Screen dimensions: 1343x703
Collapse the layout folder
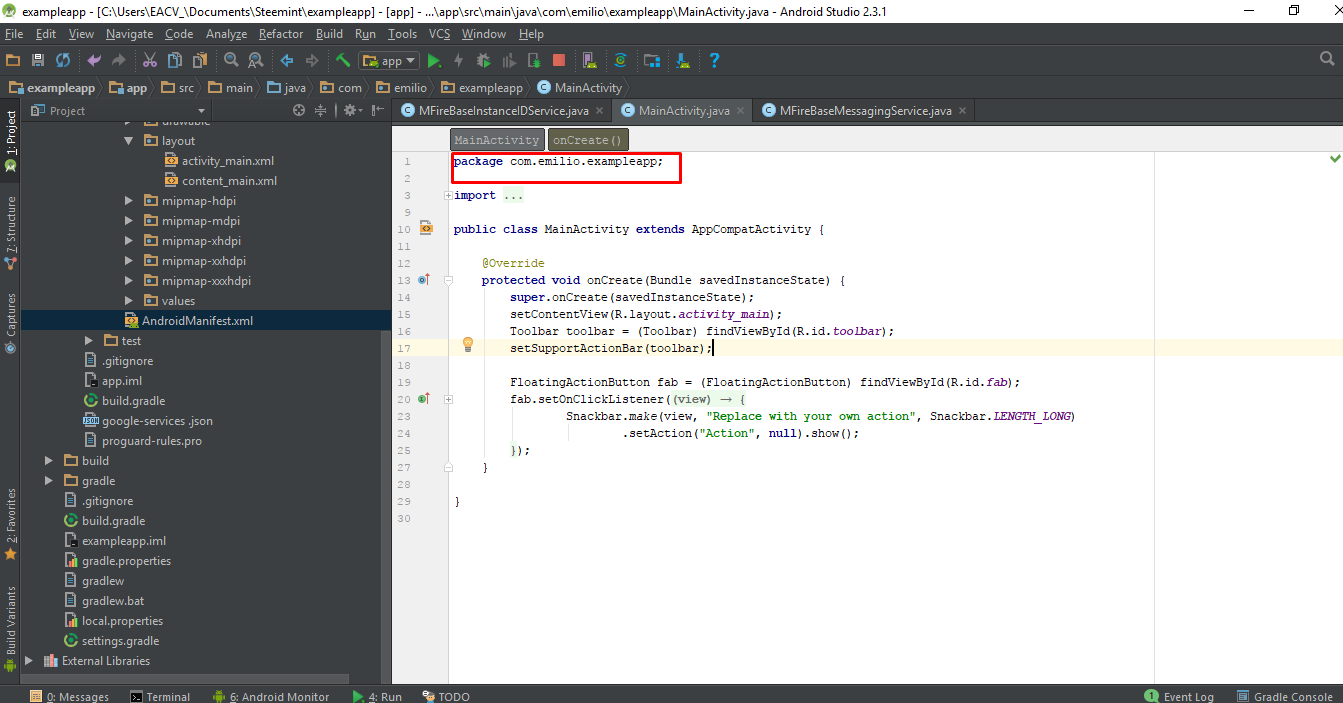pyautogui.click(x=129, y=141)
